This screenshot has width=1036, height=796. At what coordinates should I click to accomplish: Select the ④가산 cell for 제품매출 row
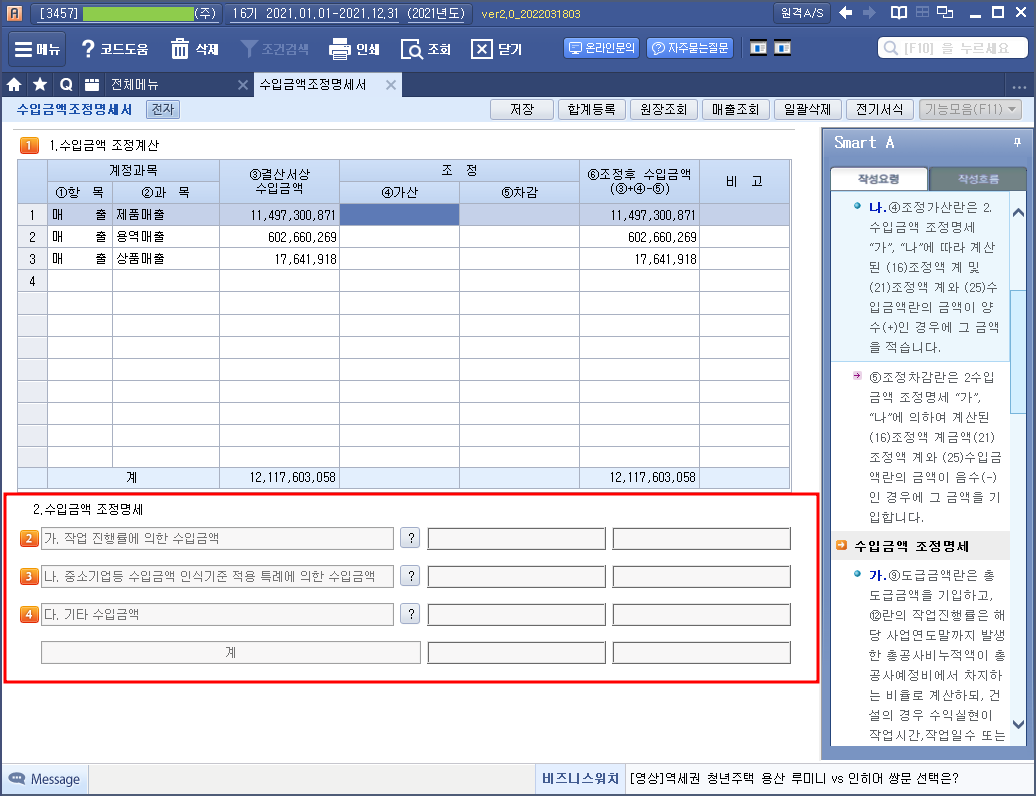399,215
